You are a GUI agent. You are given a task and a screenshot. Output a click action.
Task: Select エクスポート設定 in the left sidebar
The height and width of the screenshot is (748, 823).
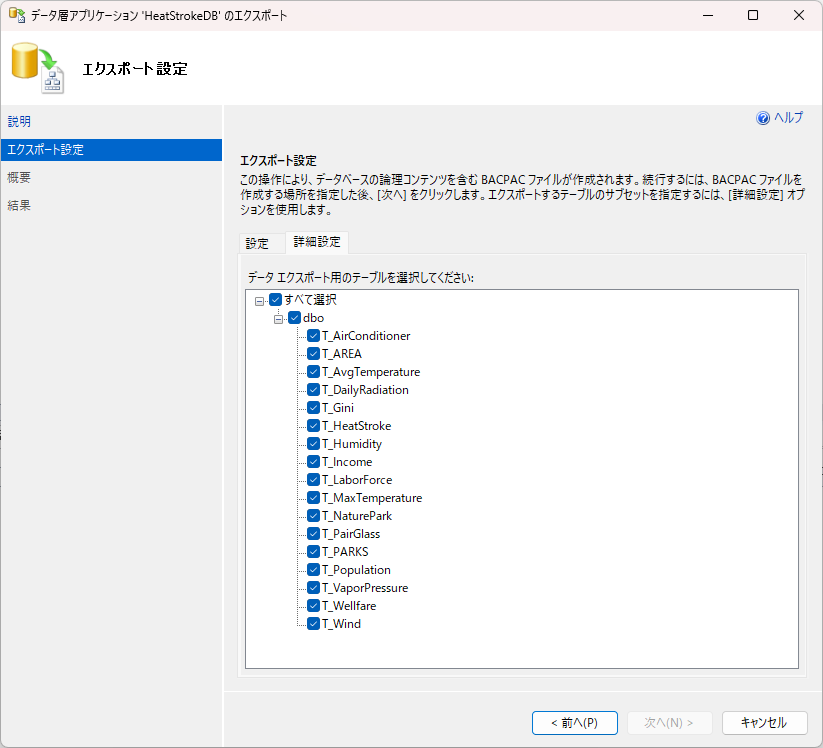(45, 150)
